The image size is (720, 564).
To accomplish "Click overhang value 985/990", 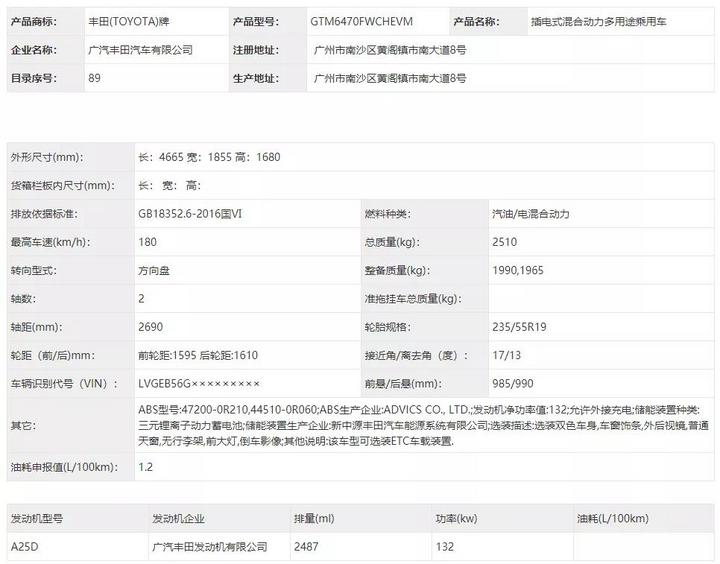I will (513, 384).
